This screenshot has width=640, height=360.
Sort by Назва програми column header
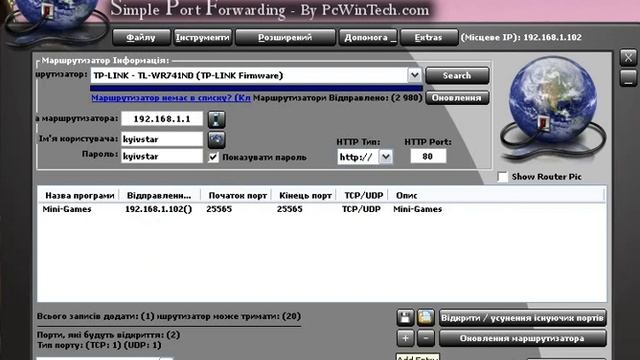coord(79,196)
